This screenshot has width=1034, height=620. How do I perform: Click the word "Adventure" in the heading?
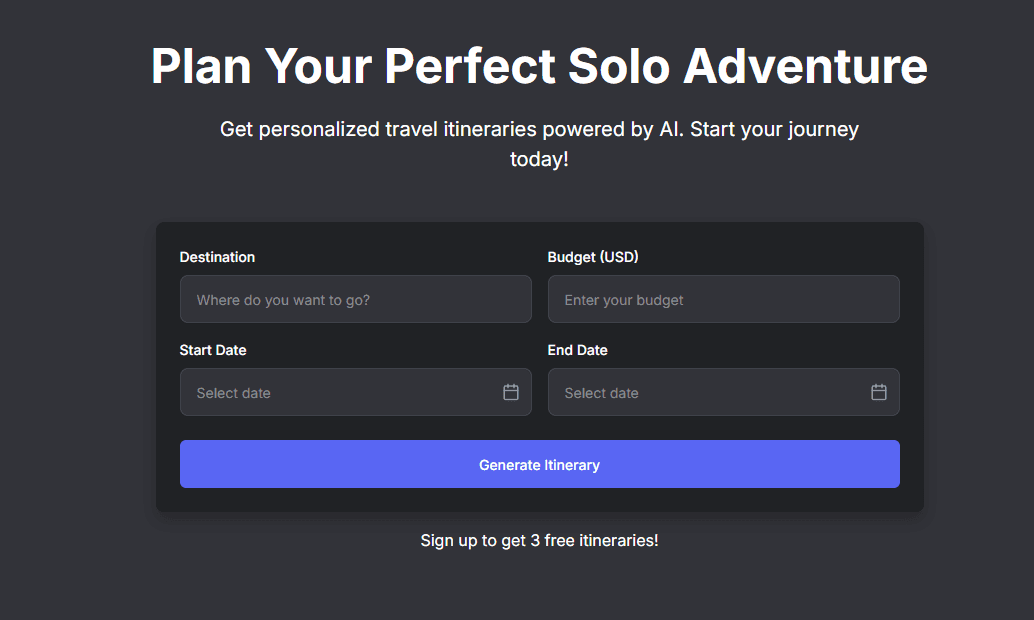point(805,66)
